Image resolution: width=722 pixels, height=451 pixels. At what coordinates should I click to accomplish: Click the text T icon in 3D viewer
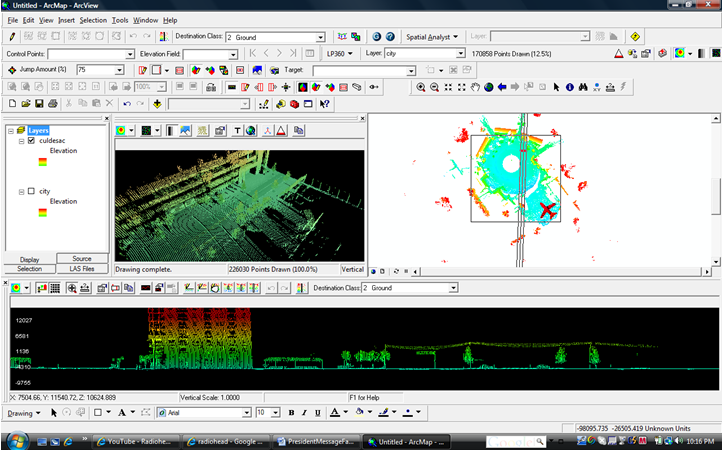237,131
